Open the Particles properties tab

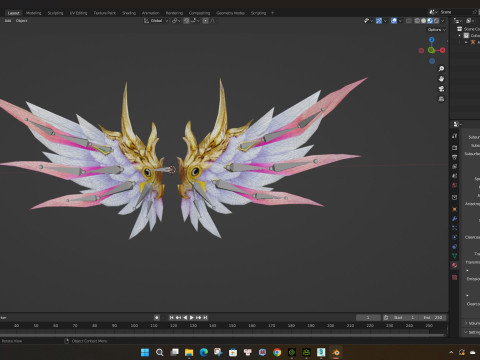coord(455,228)
